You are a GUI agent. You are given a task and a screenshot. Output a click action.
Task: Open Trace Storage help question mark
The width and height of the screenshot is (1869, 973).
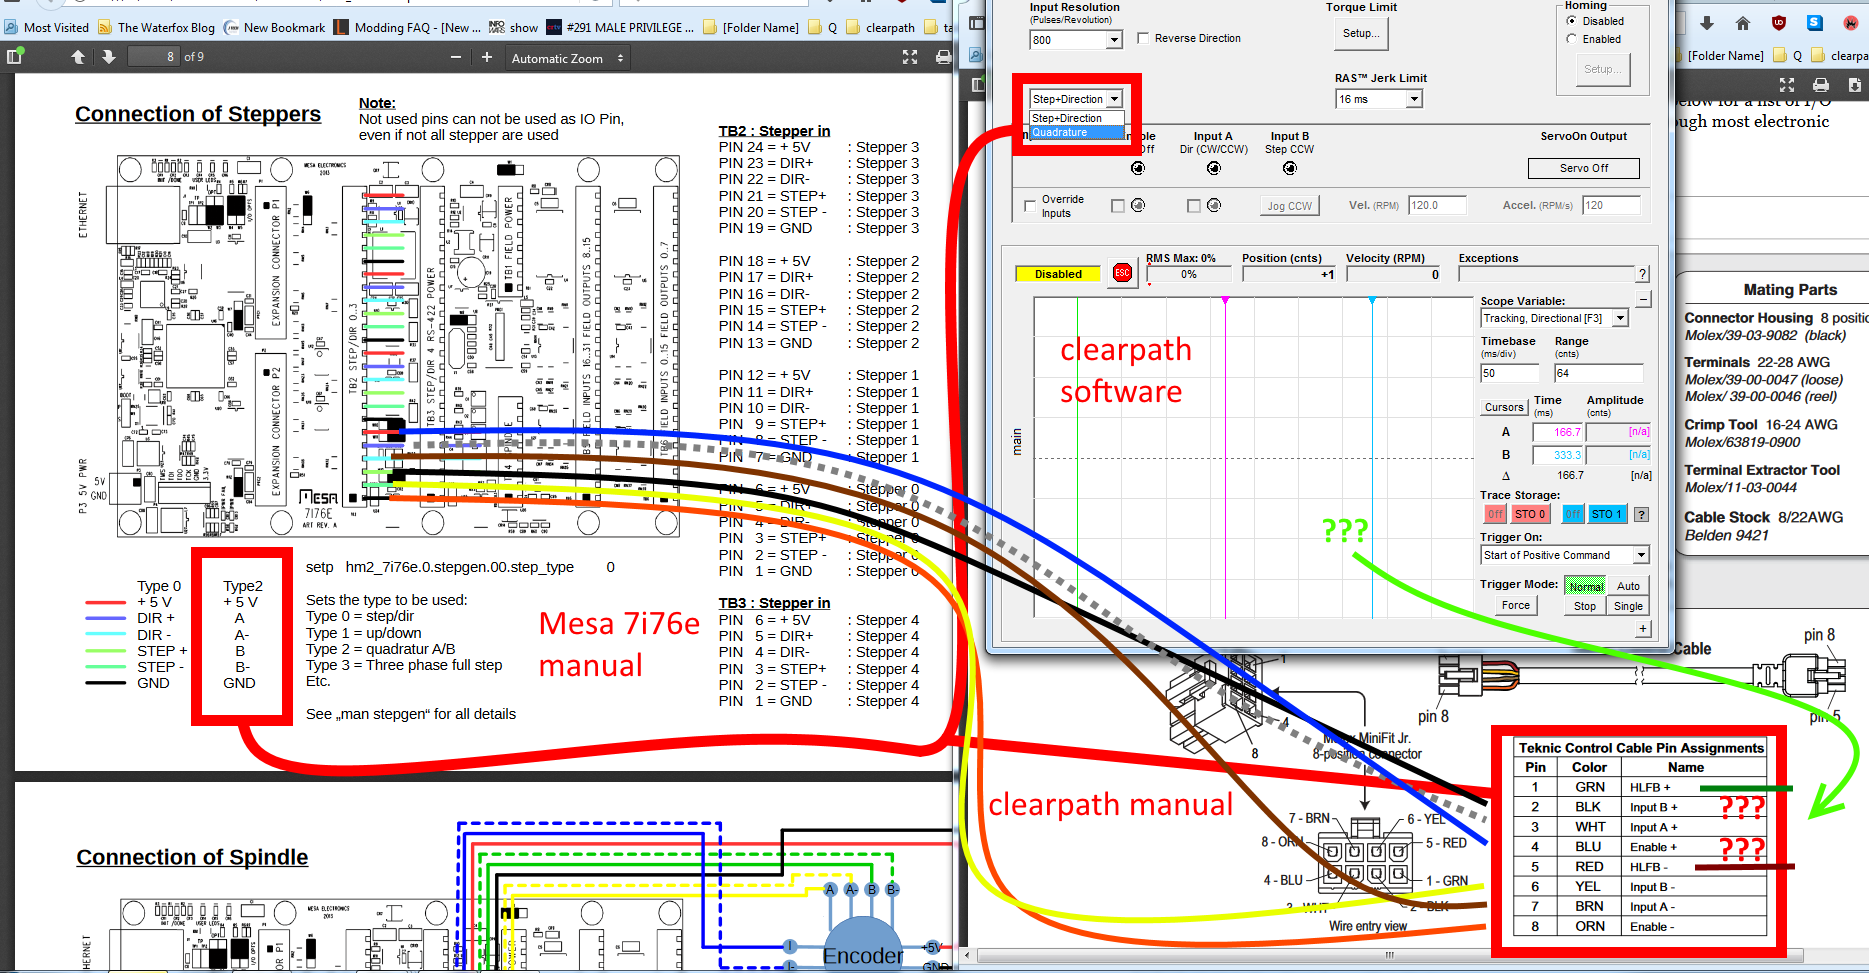(1641, 514)
